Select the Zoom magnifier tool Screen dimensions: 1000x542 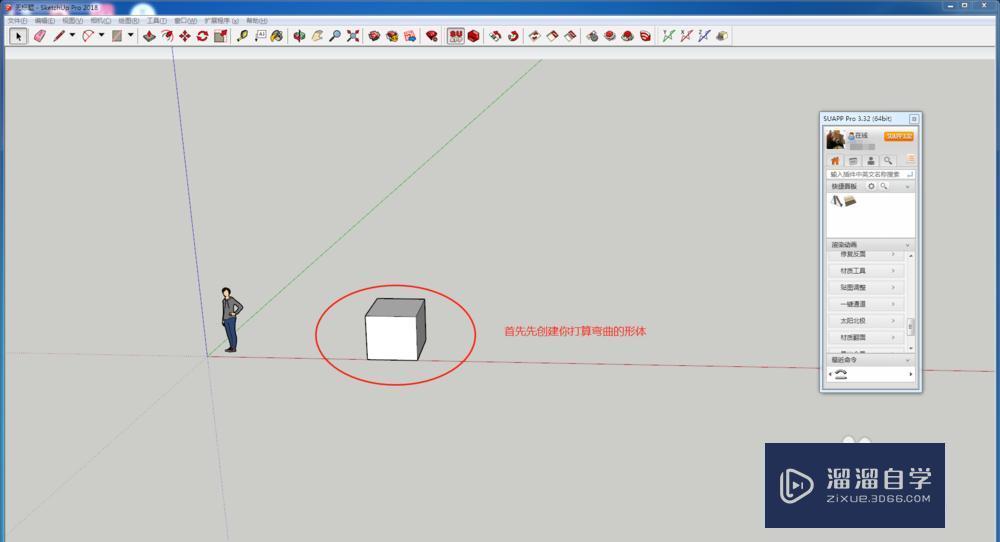point(335,36)
